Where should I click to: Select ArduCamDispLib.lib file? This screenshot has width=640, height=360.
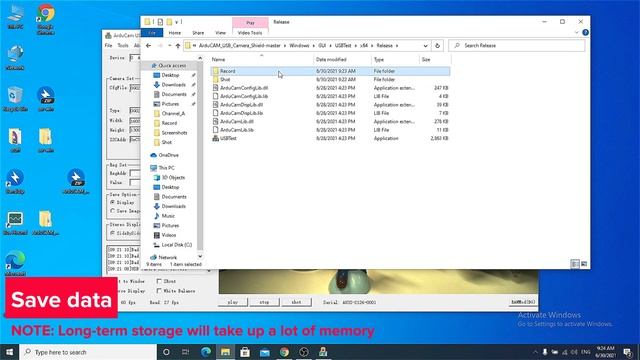click(241, 113)
